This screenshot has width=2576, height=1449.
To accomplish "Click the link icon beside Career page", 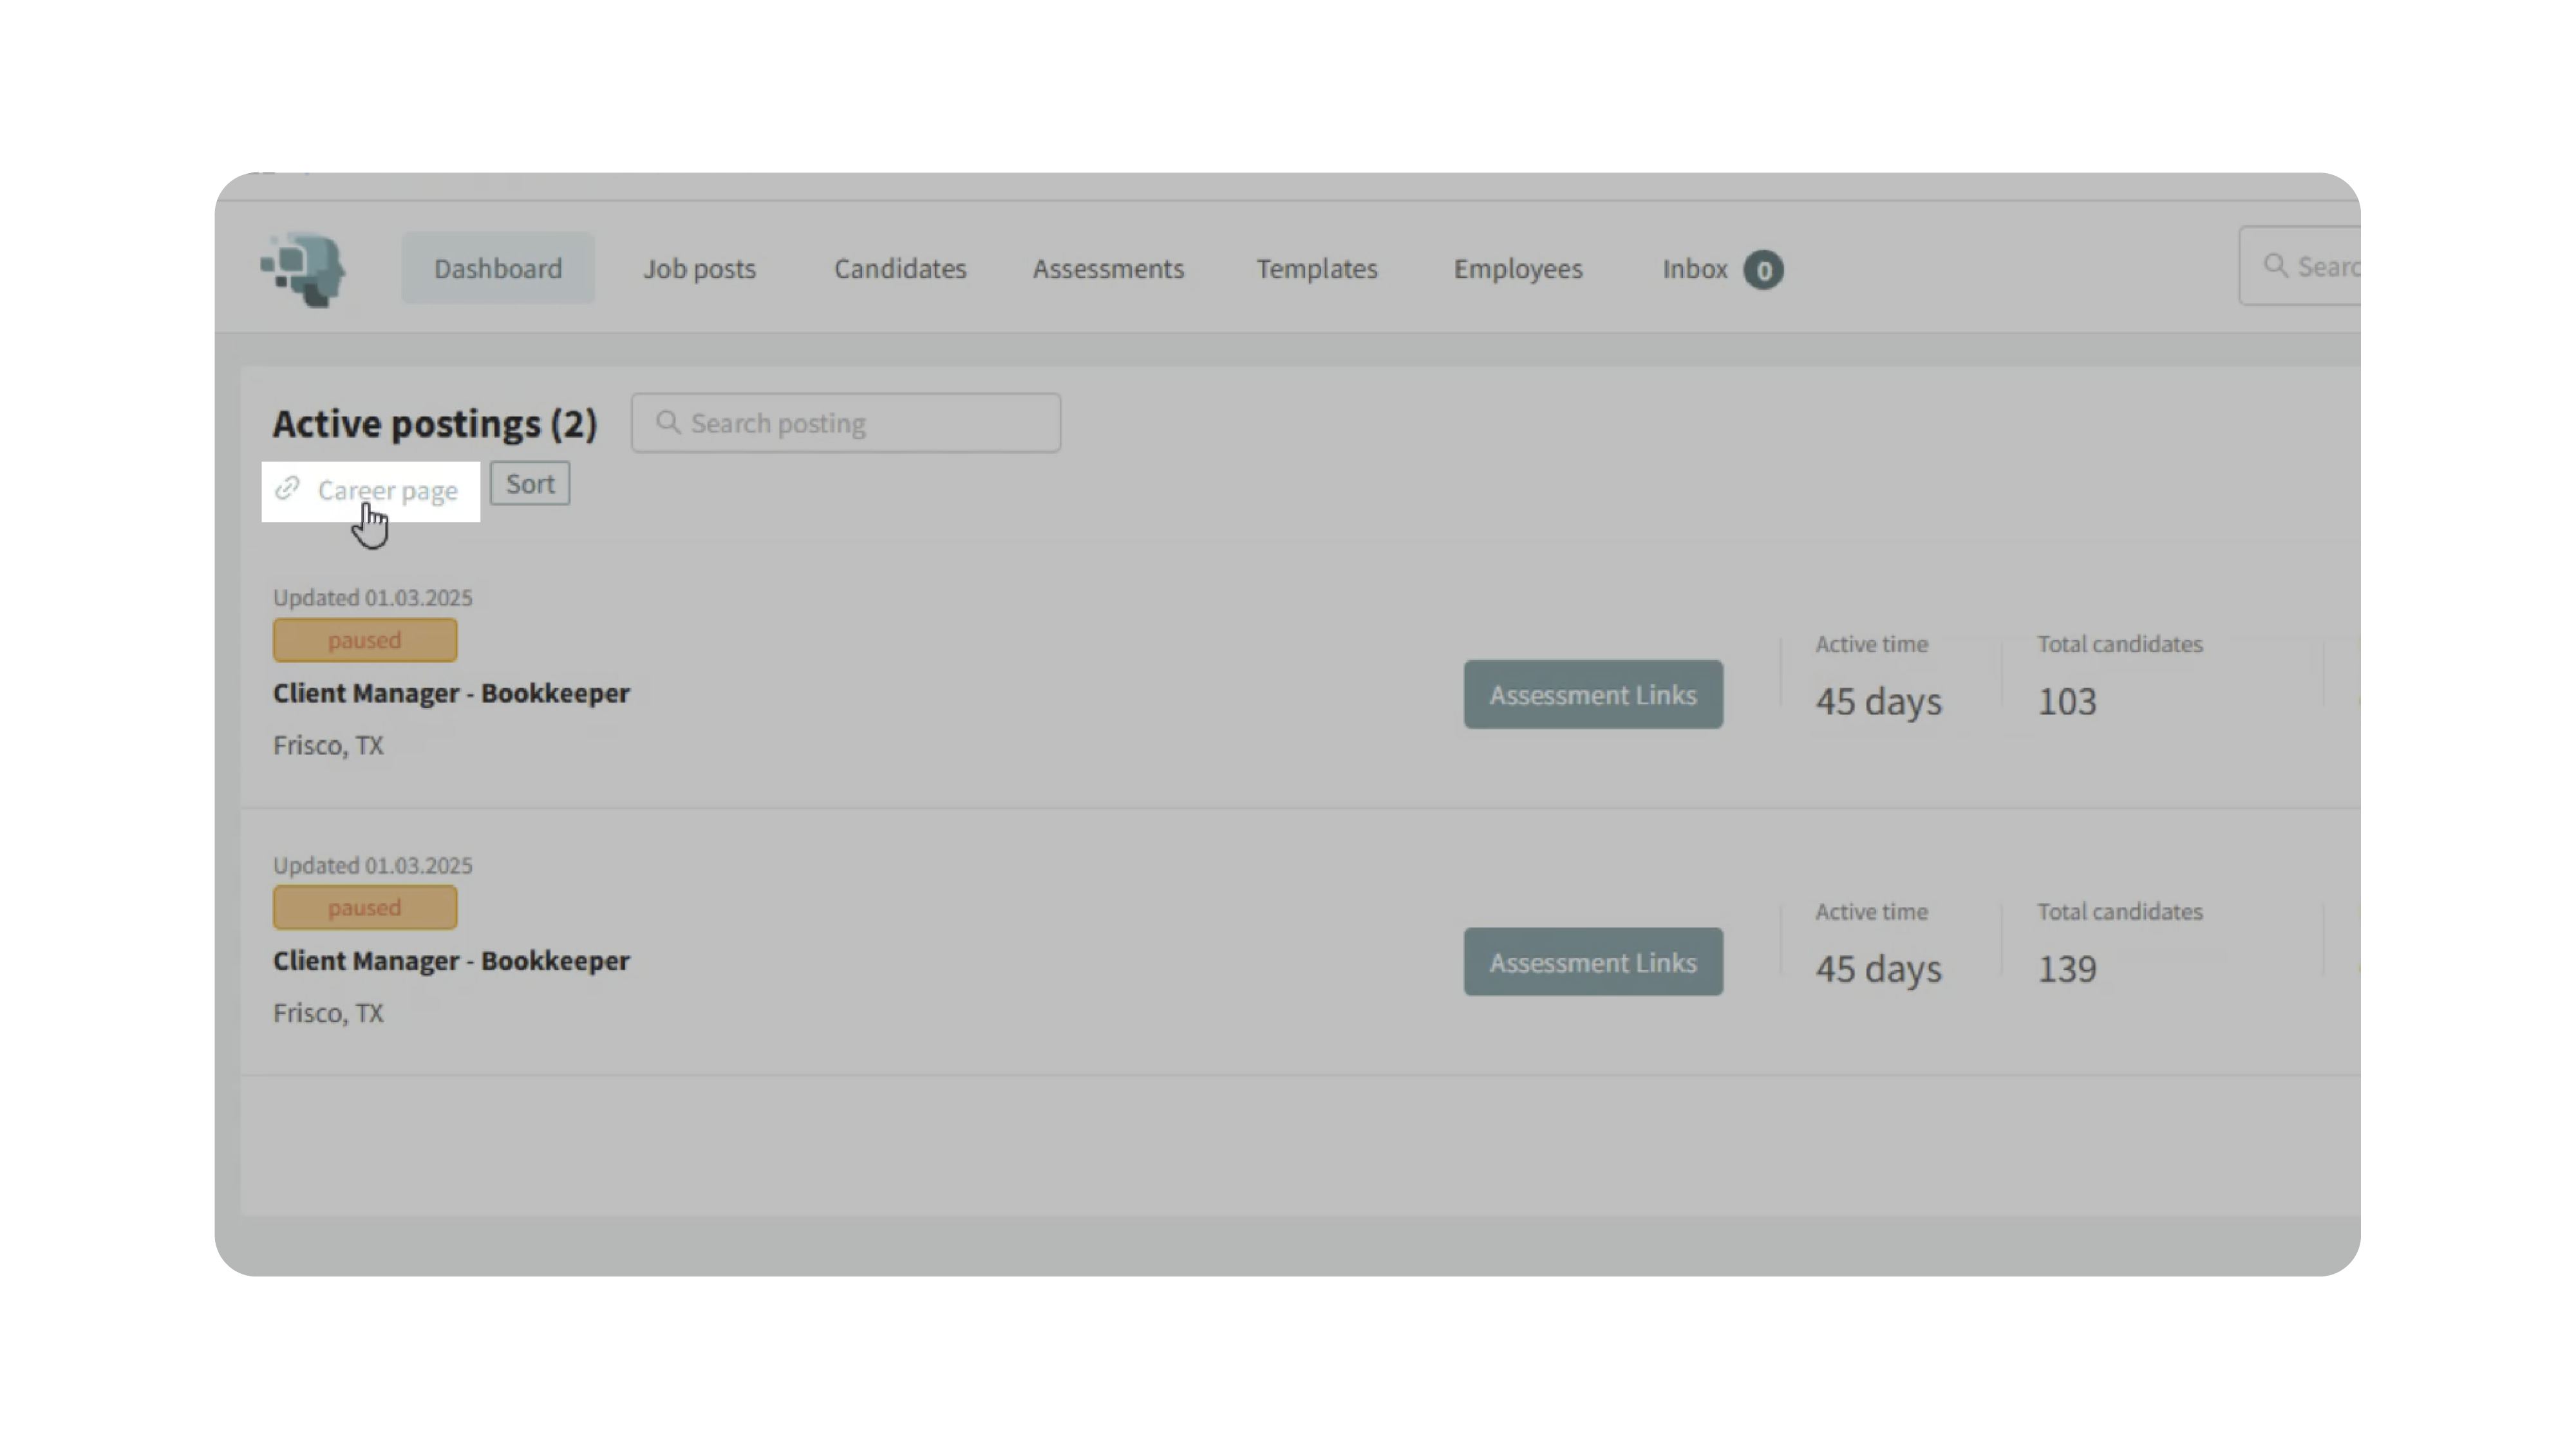I will tap(288, 488).
